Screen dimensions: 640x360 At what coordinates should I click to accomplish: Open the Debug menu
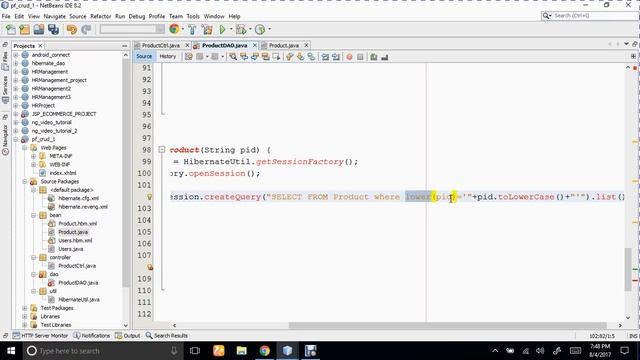(137, 16)
